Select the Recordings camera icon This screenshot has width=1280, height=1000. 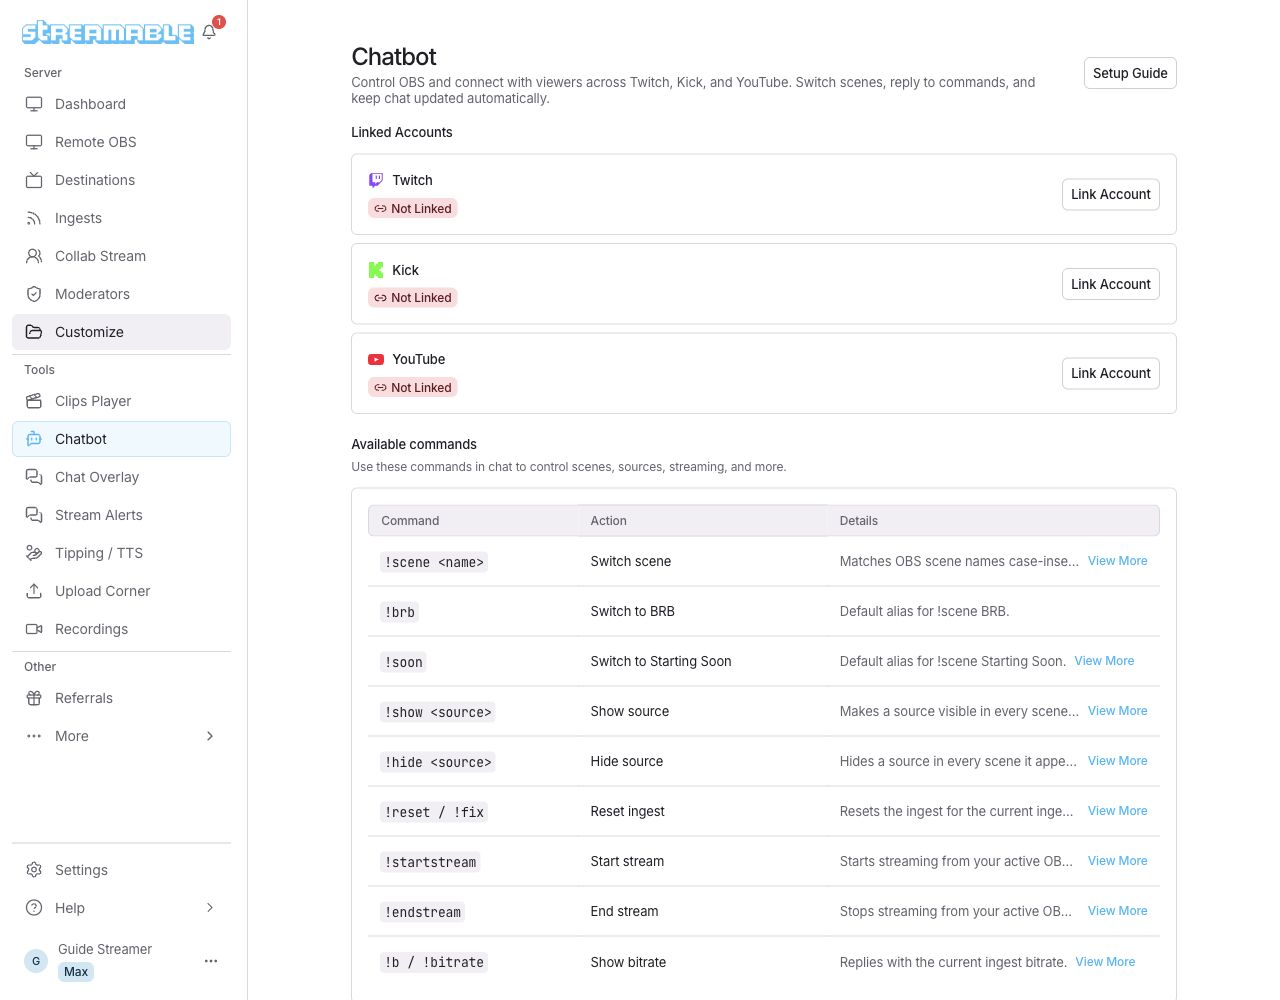pos(34,629)
